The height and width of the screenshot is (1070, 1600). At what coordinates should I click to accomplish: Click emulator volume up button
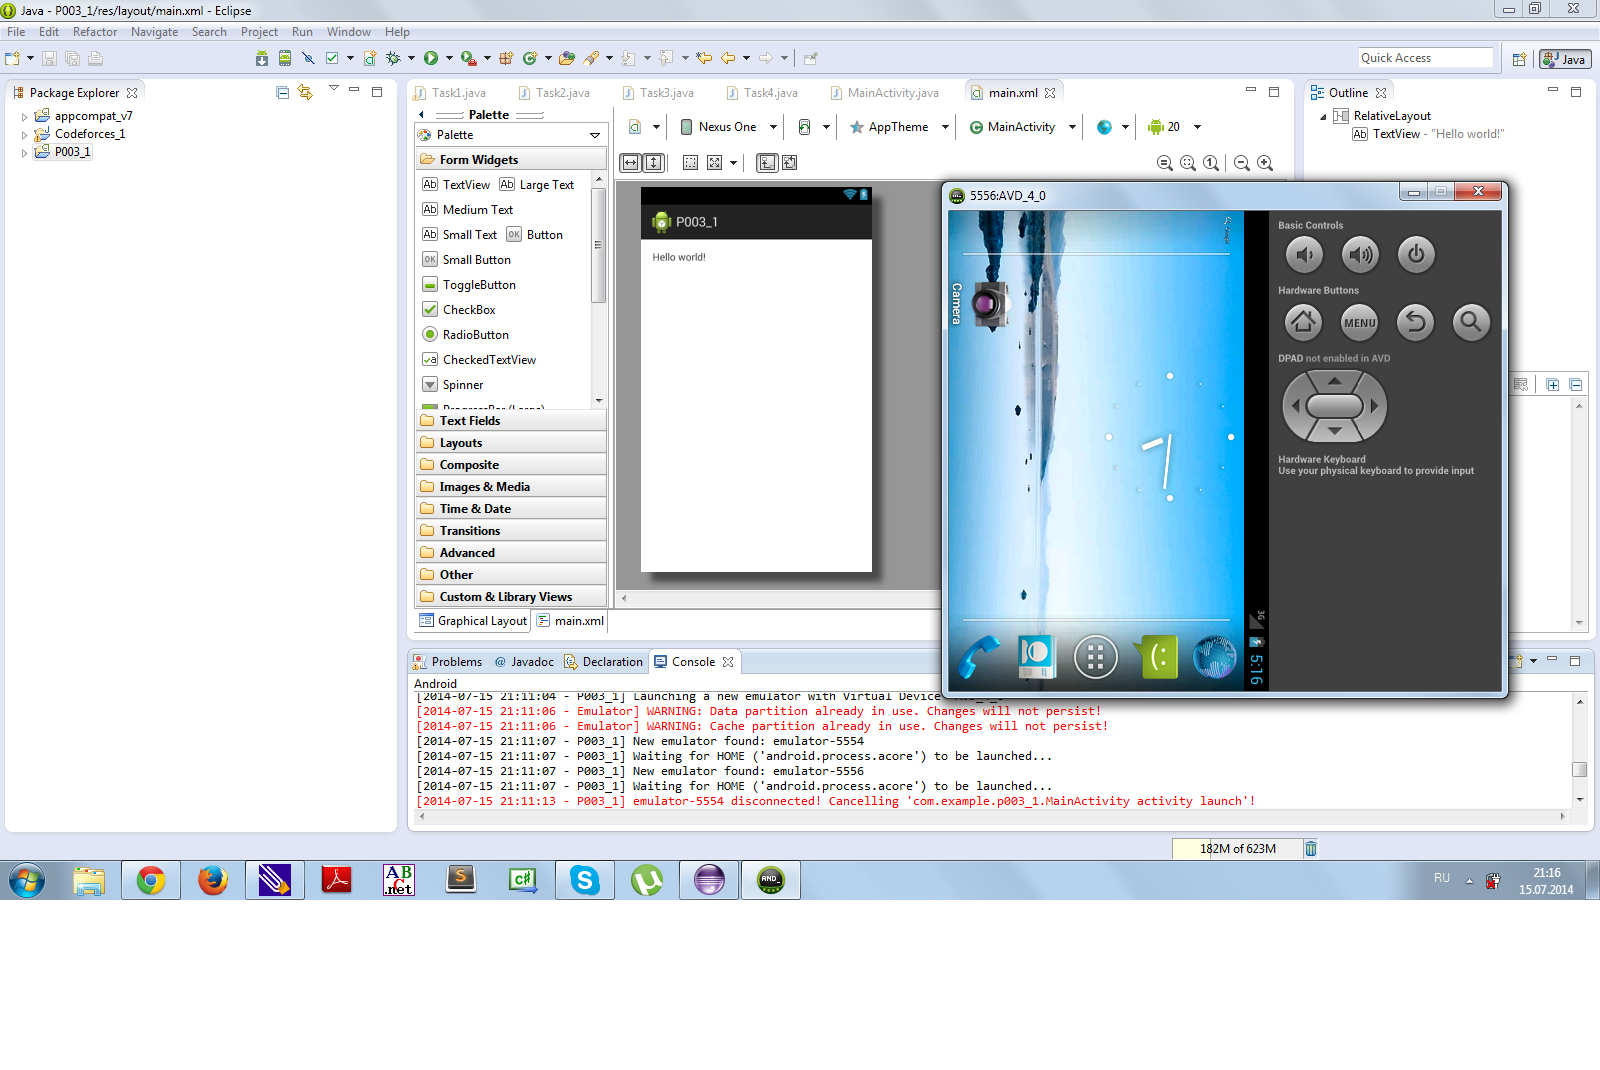click(1360, 255)
